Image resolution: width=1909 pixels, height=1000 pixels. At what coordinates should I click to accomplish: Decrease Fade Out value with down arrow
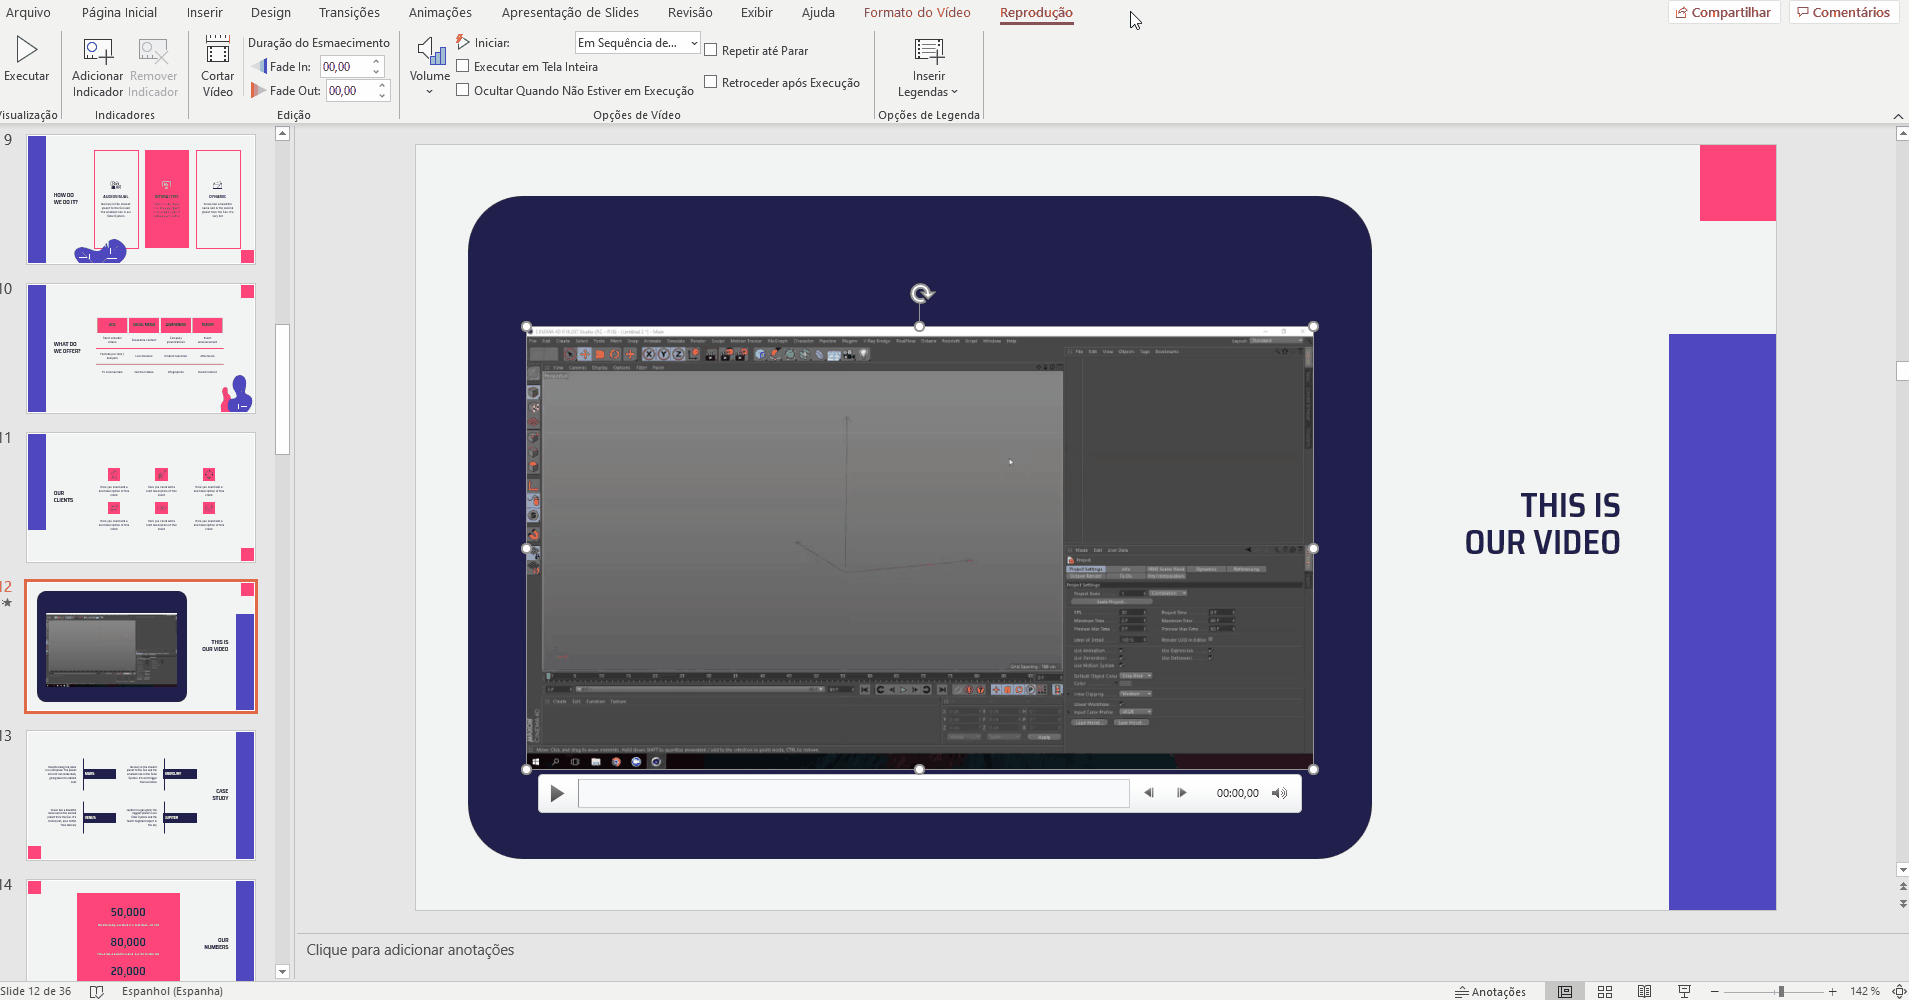382,95
